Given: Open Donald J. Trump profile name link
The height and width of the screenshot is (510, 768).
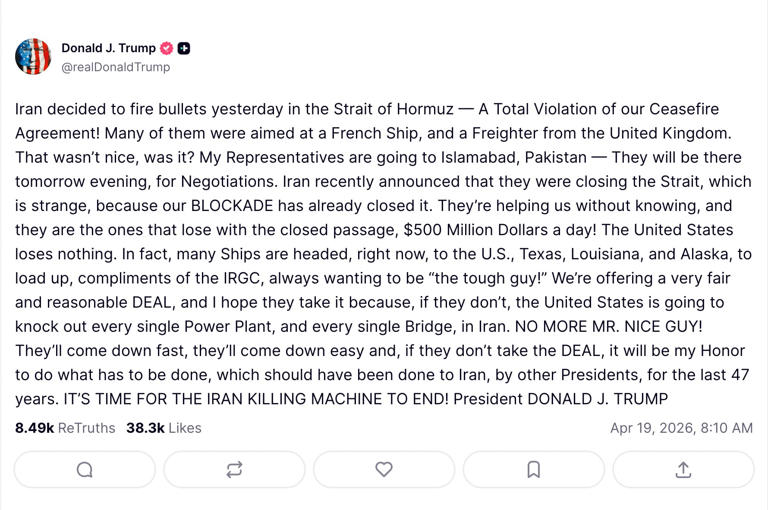Looking at the screenshot, I should coord(108,48).
